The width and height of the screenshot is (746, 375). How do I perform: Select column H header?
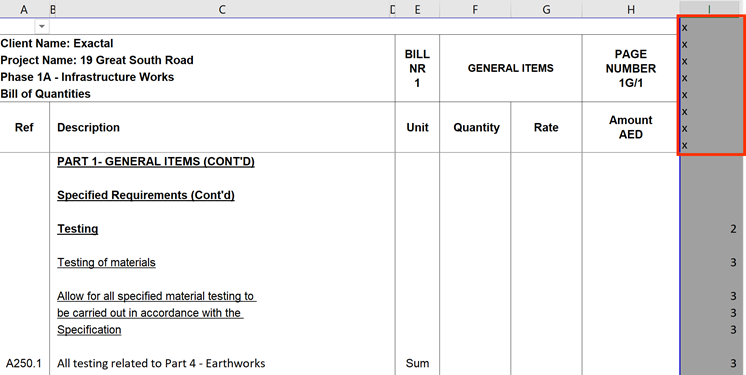point(631,9)
